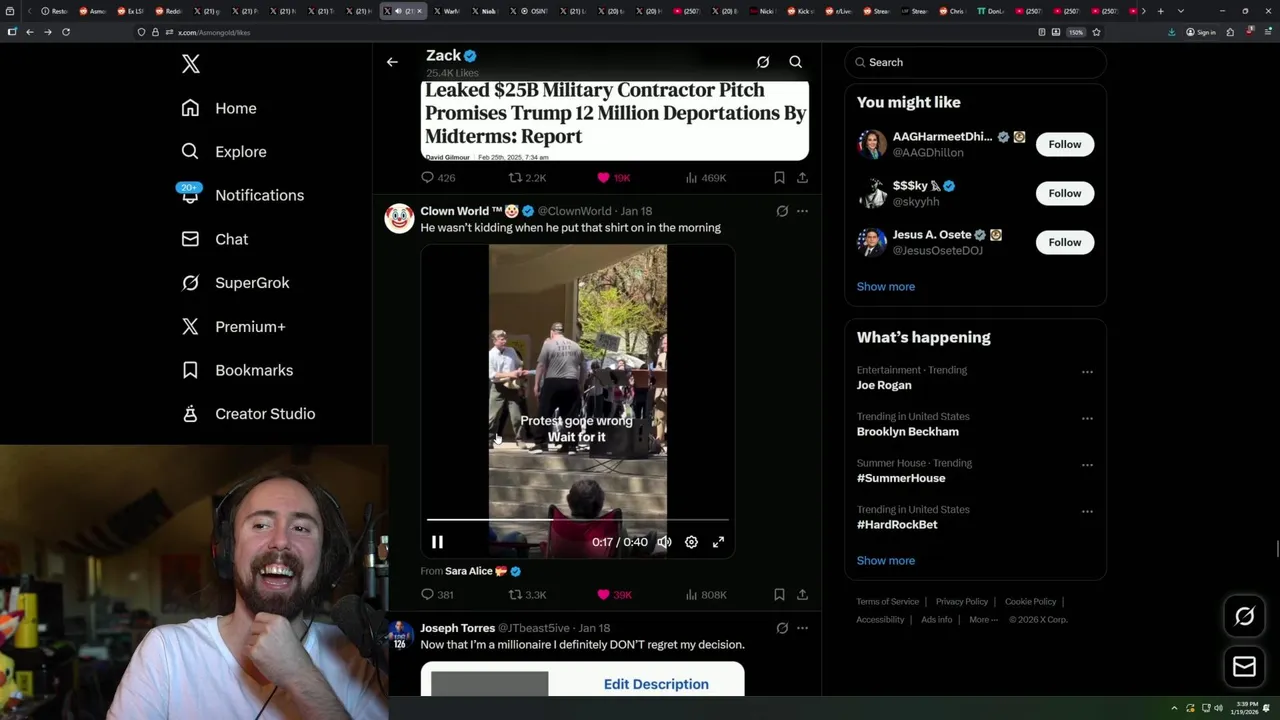1280x720 pixels.
Task: Show more suggested accounts
Action: pyautogui.click(x=886, y=287)
